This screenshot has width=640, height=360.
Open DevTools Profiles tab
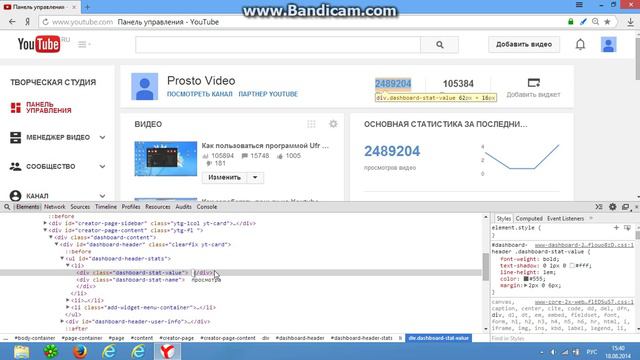131,207
